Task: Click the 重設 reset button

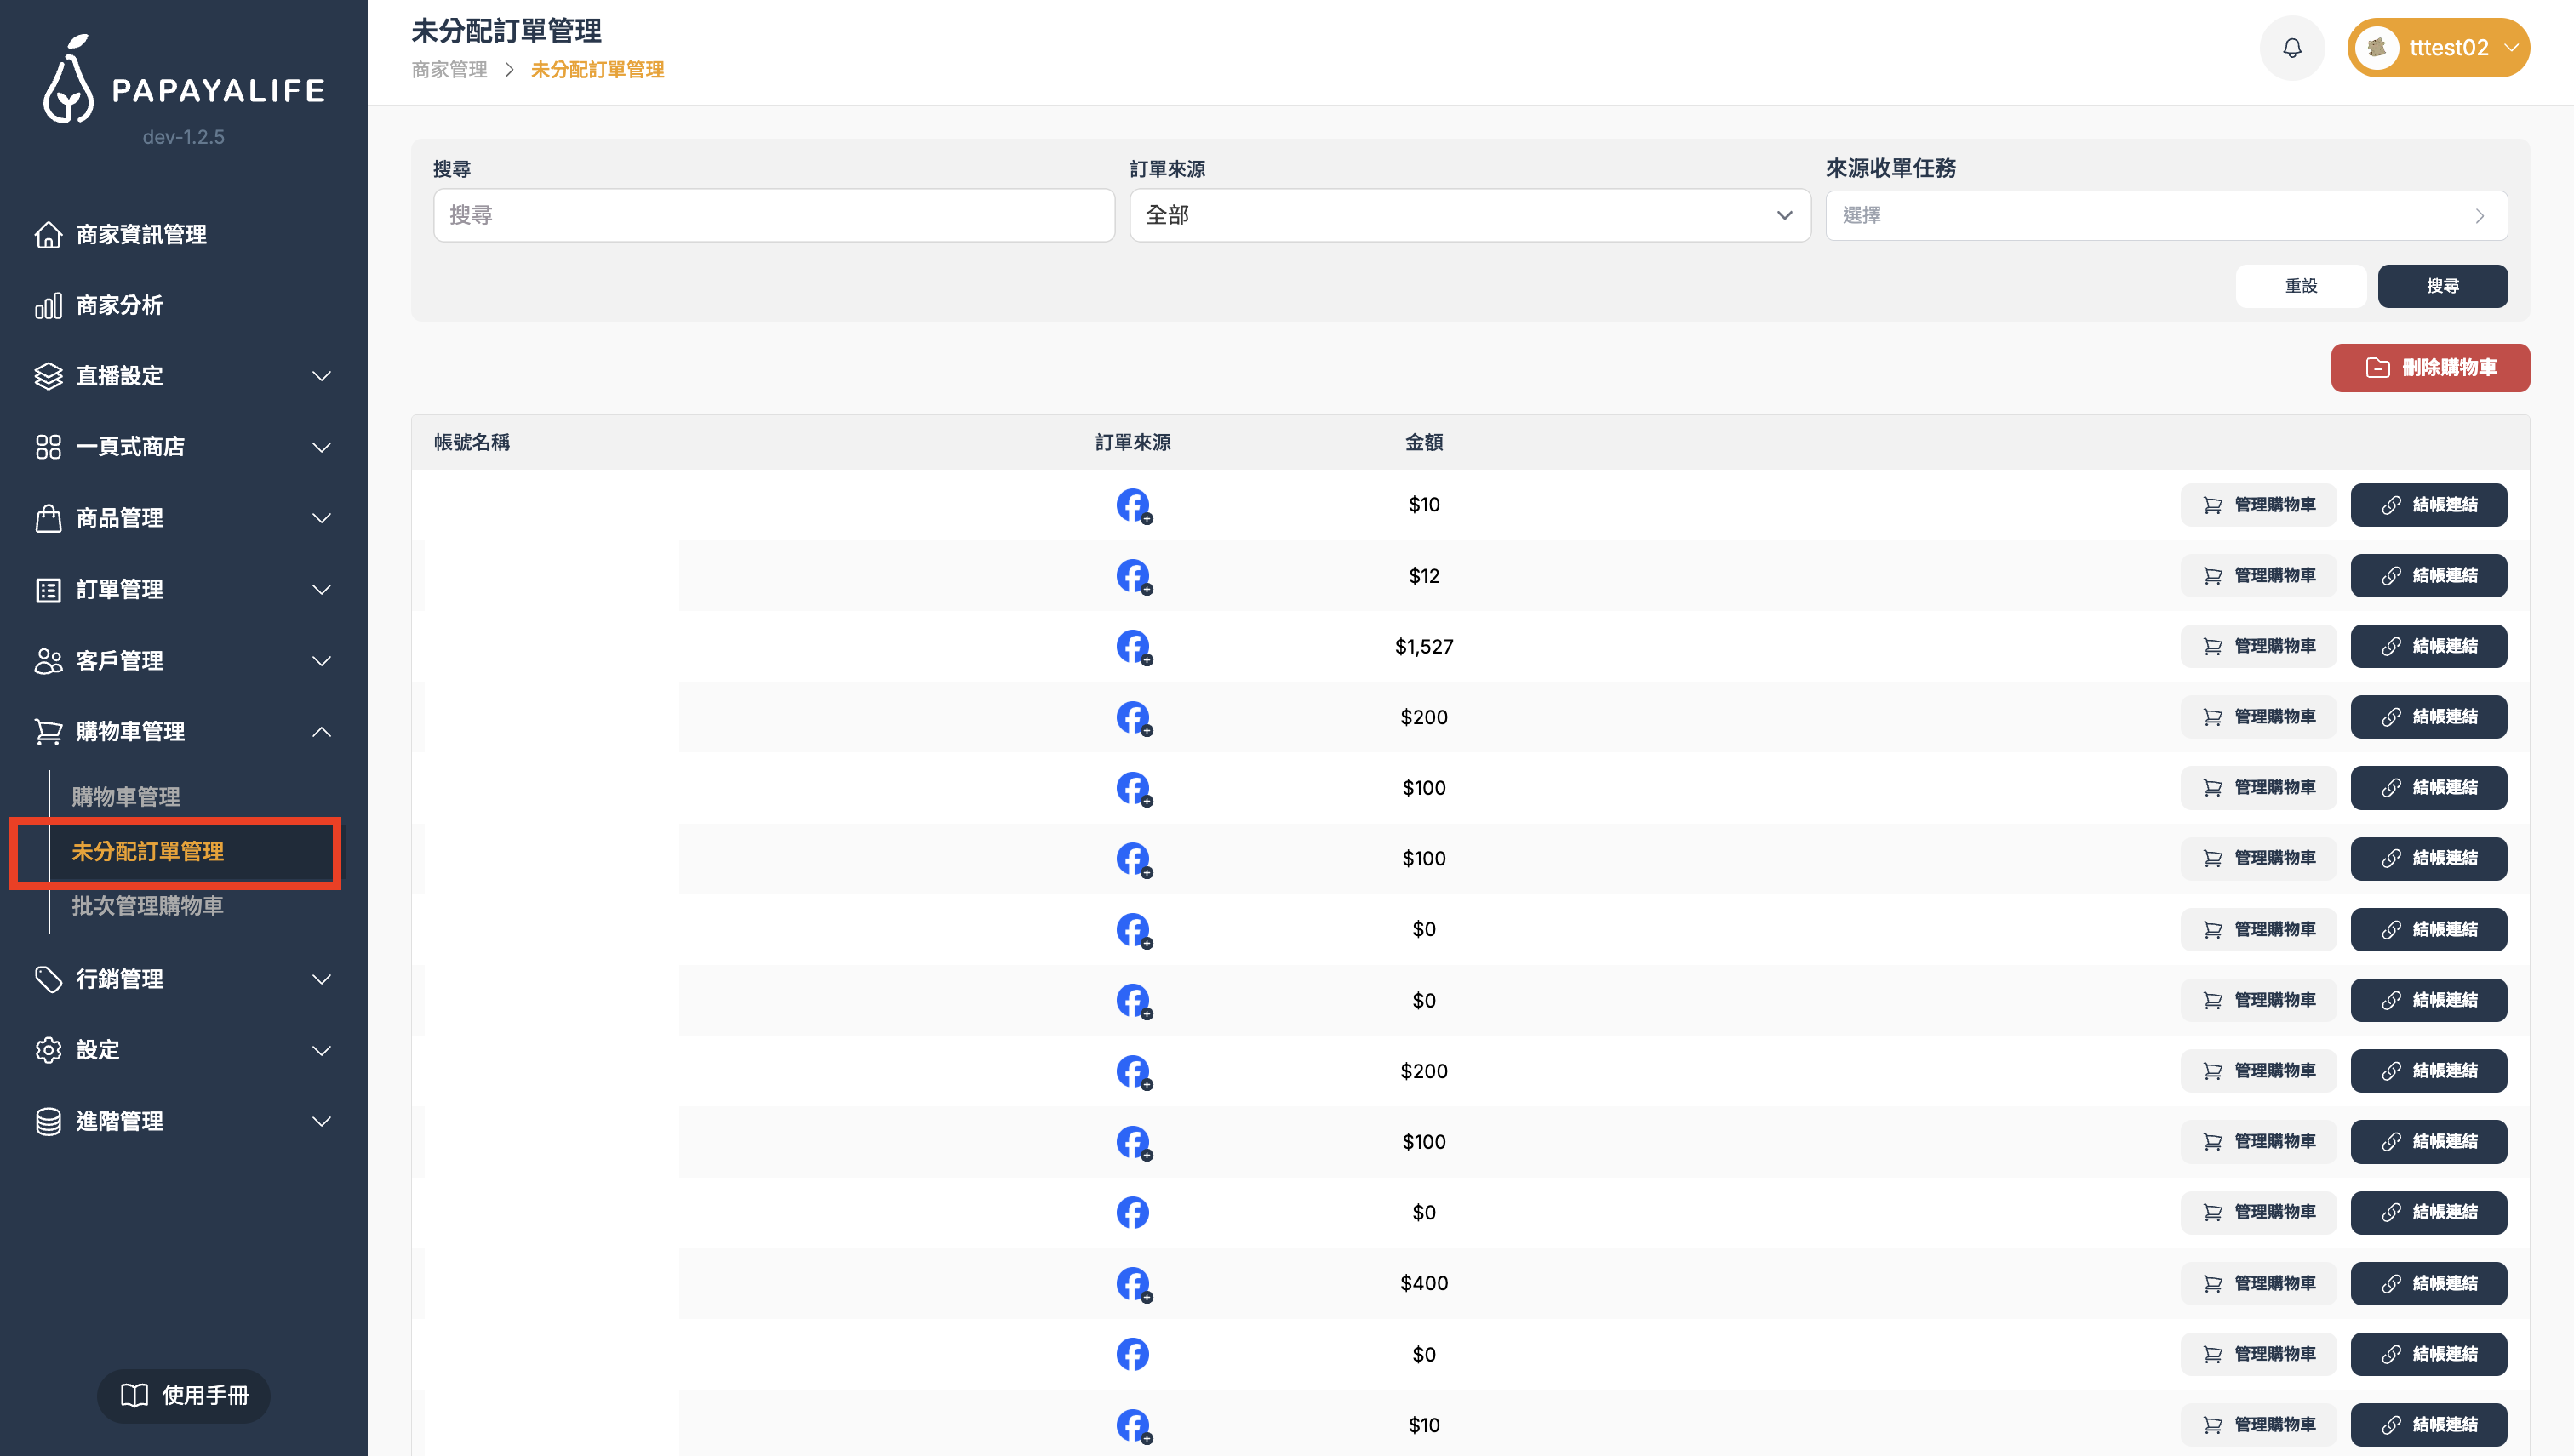Action: pos(2300,286)
